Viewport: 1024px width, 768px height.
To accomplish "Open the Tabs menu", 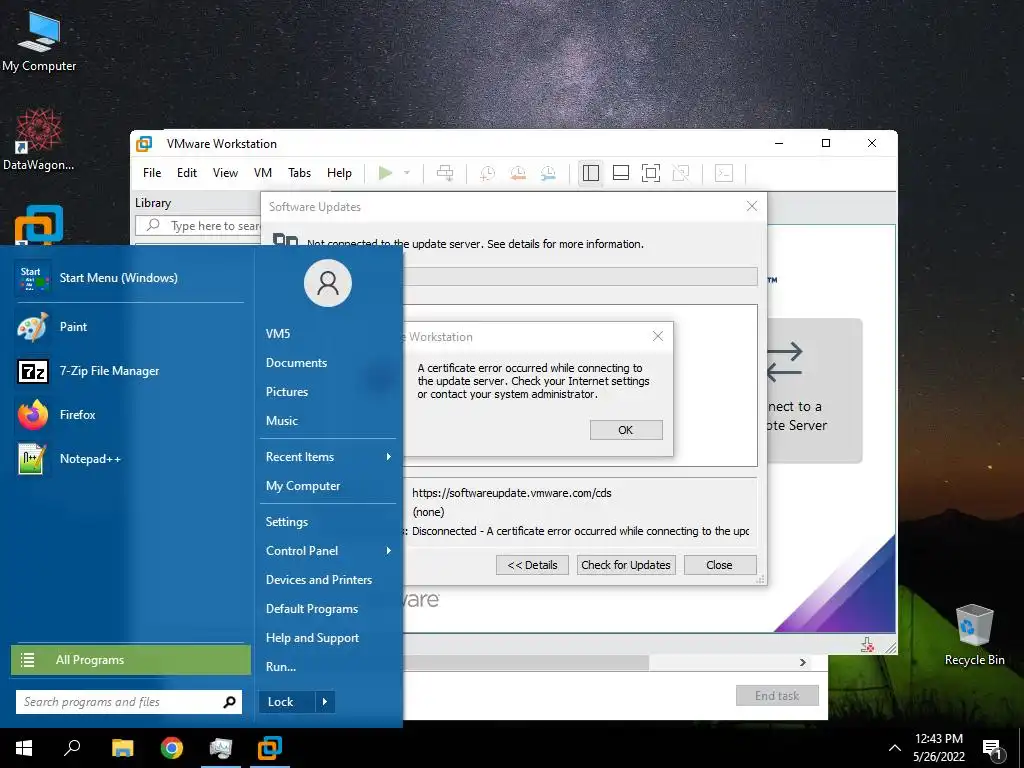I will pos(299,173).
